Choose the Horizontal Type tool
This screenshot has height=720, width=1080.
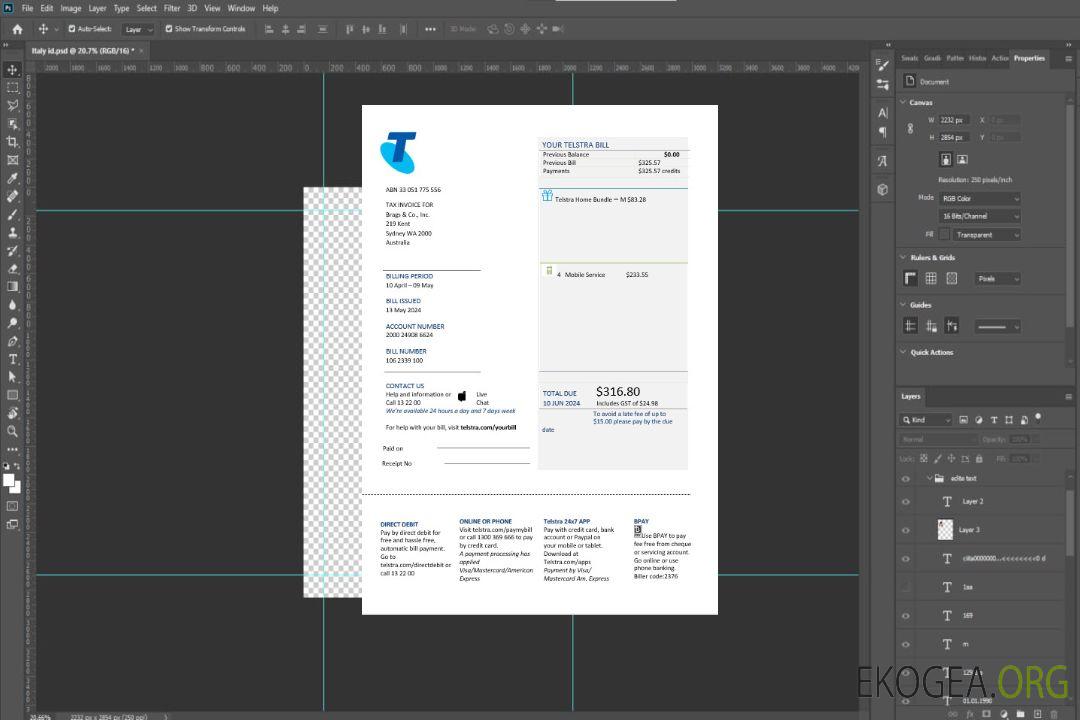(12, 359)
